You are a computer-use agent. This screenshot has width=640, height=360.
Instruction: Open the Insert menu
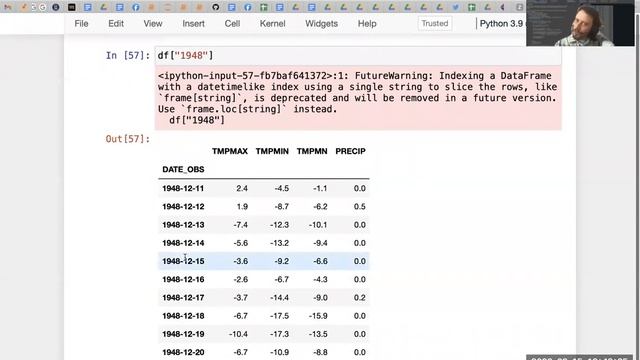(x=193, y=24)
